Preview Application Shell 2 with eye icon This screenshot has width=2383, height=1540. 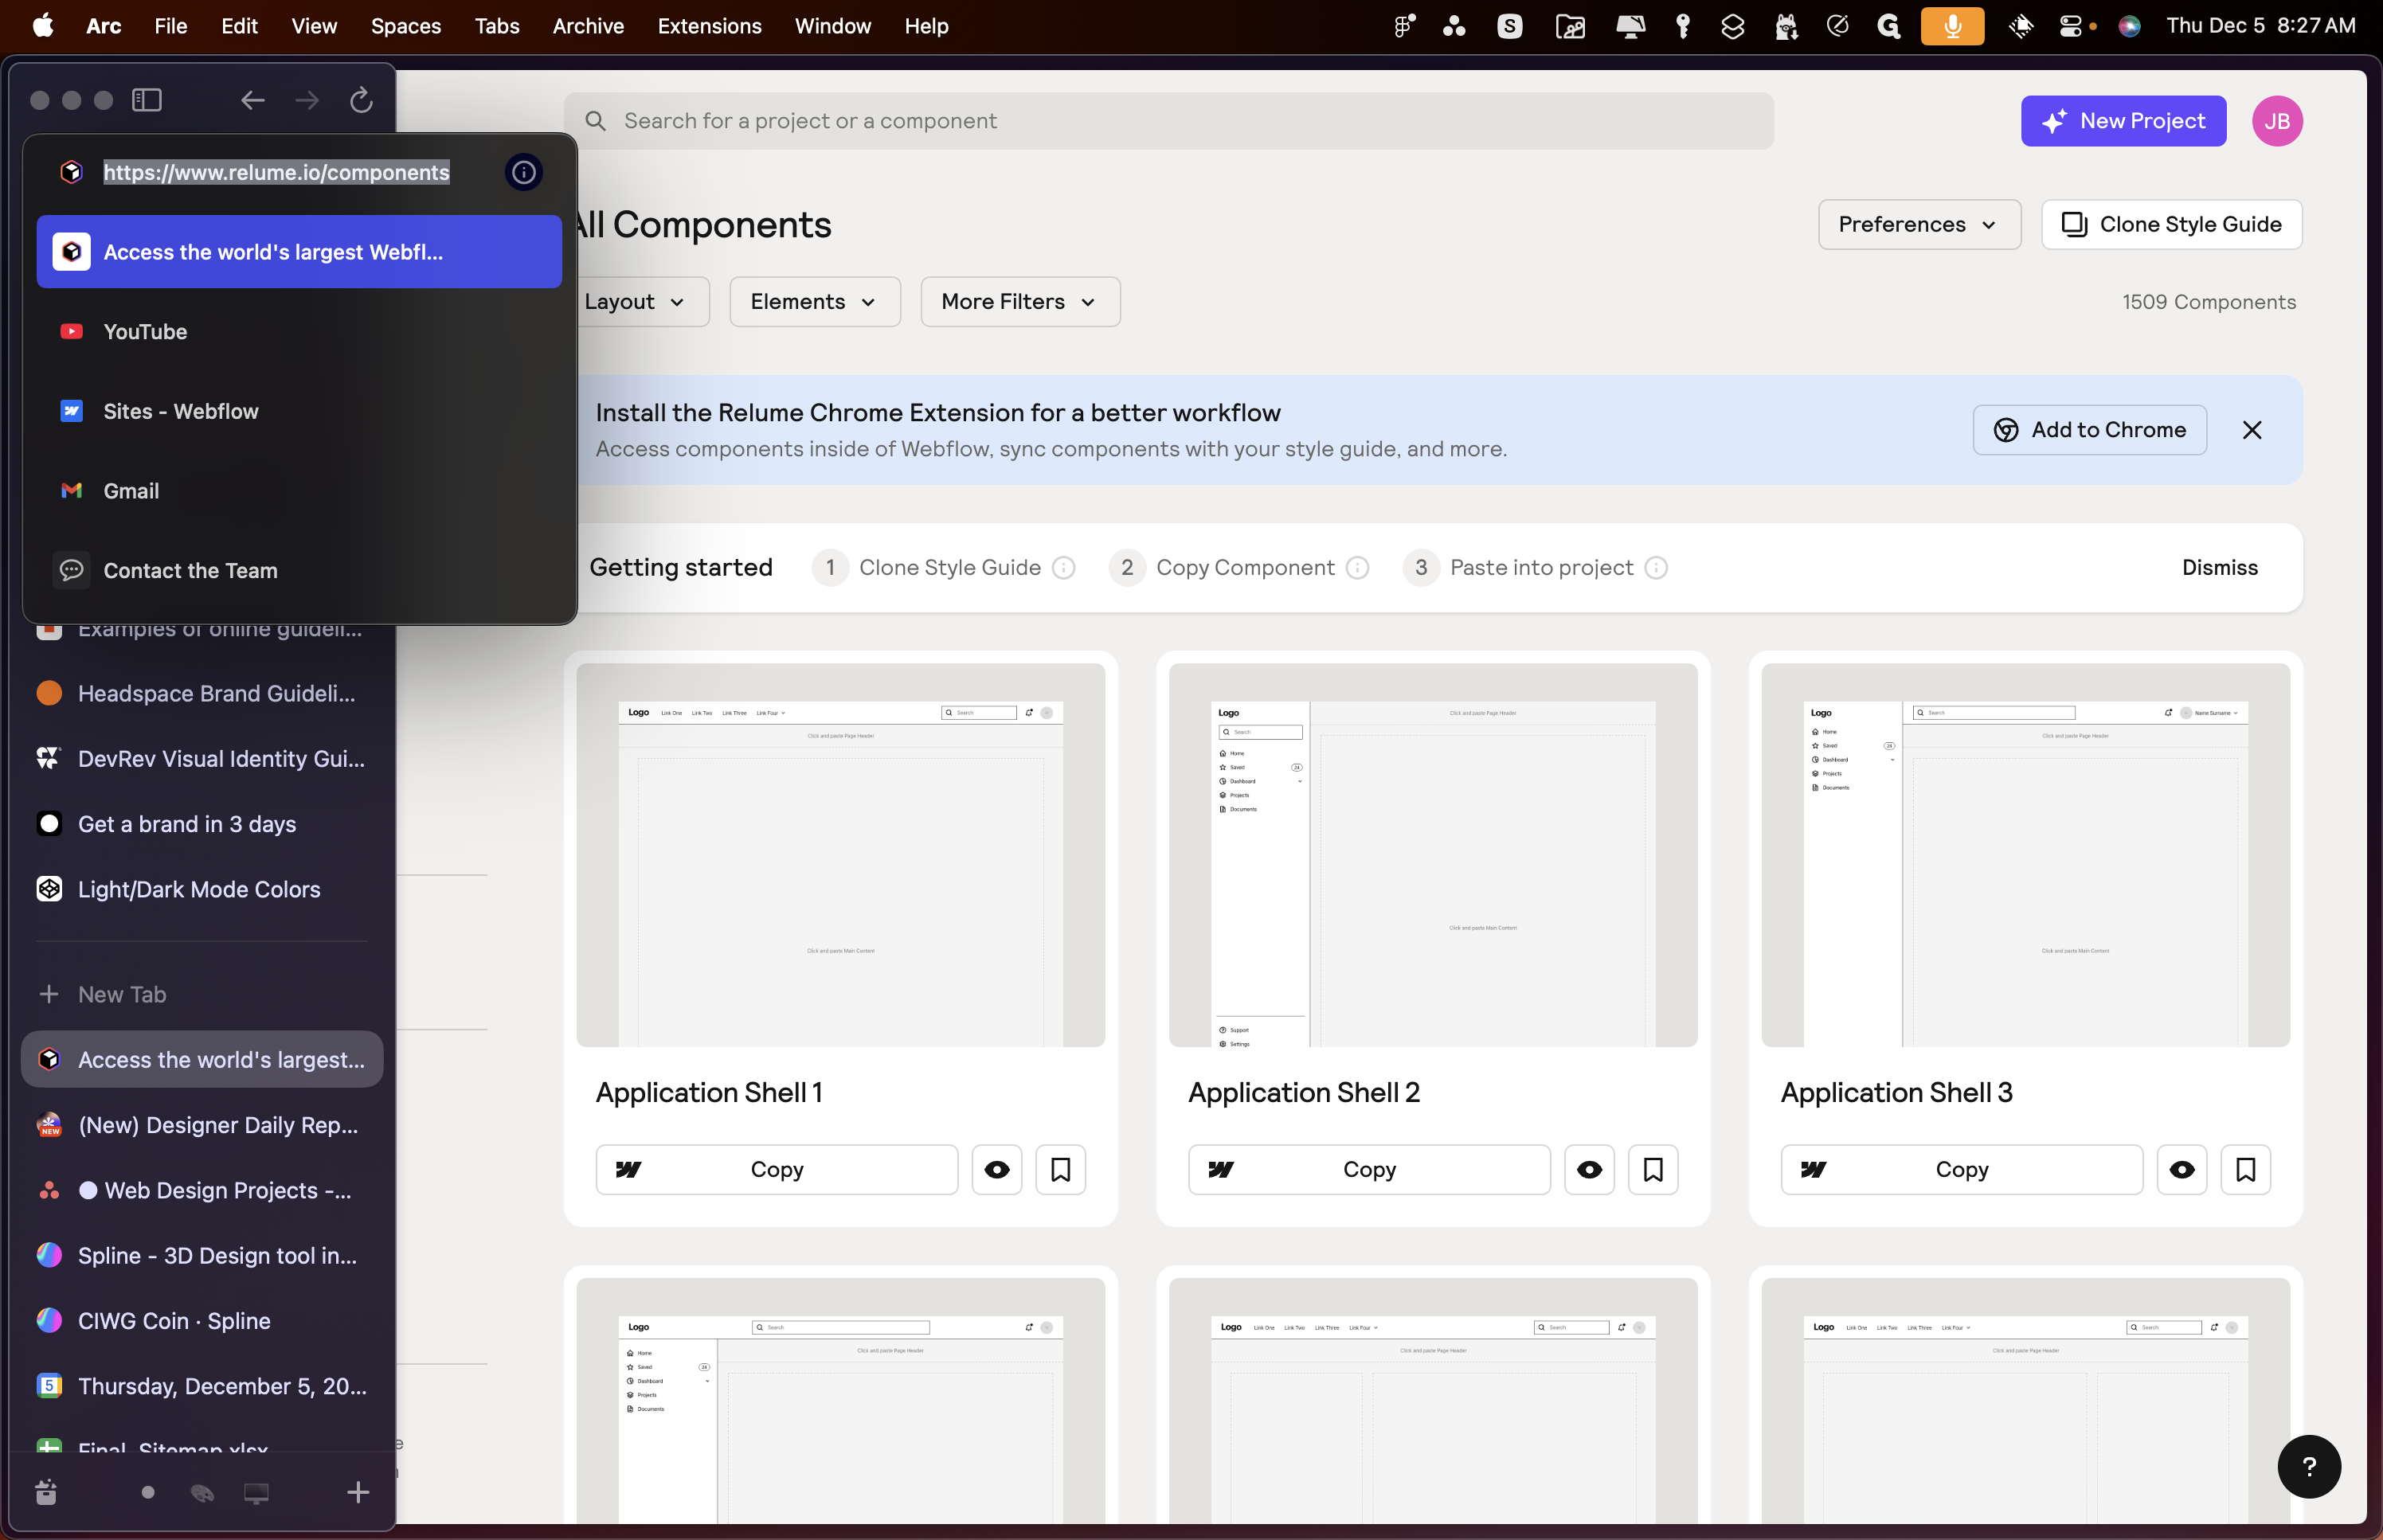click(1589, 1169)
